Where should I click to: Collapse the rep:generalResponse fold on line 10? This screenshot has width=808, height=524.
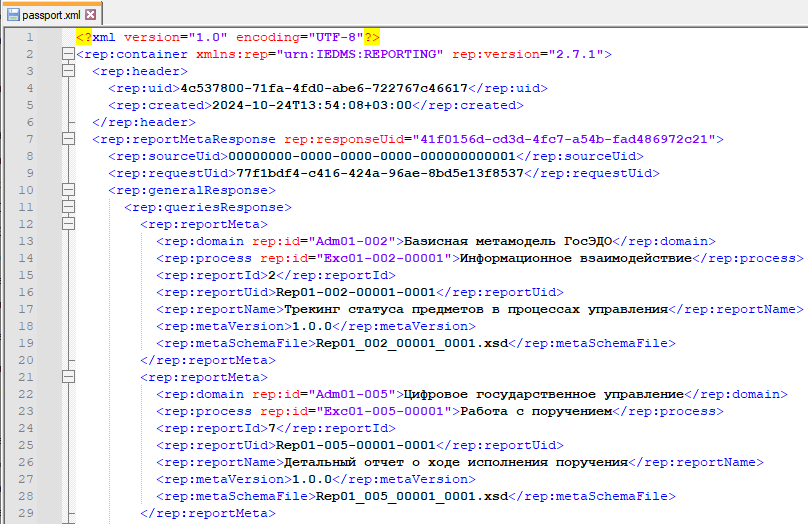[68, 190]
